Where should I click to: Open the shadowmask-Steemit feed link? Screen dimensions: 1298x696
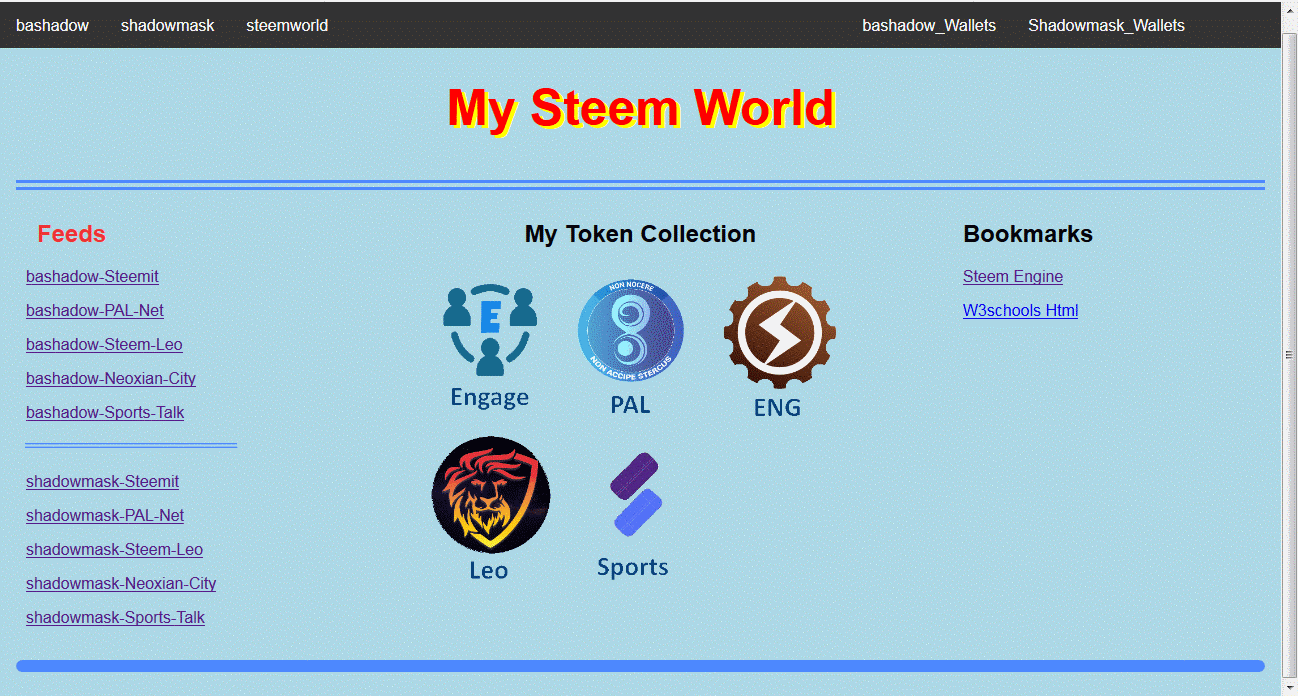pos(102,482)
